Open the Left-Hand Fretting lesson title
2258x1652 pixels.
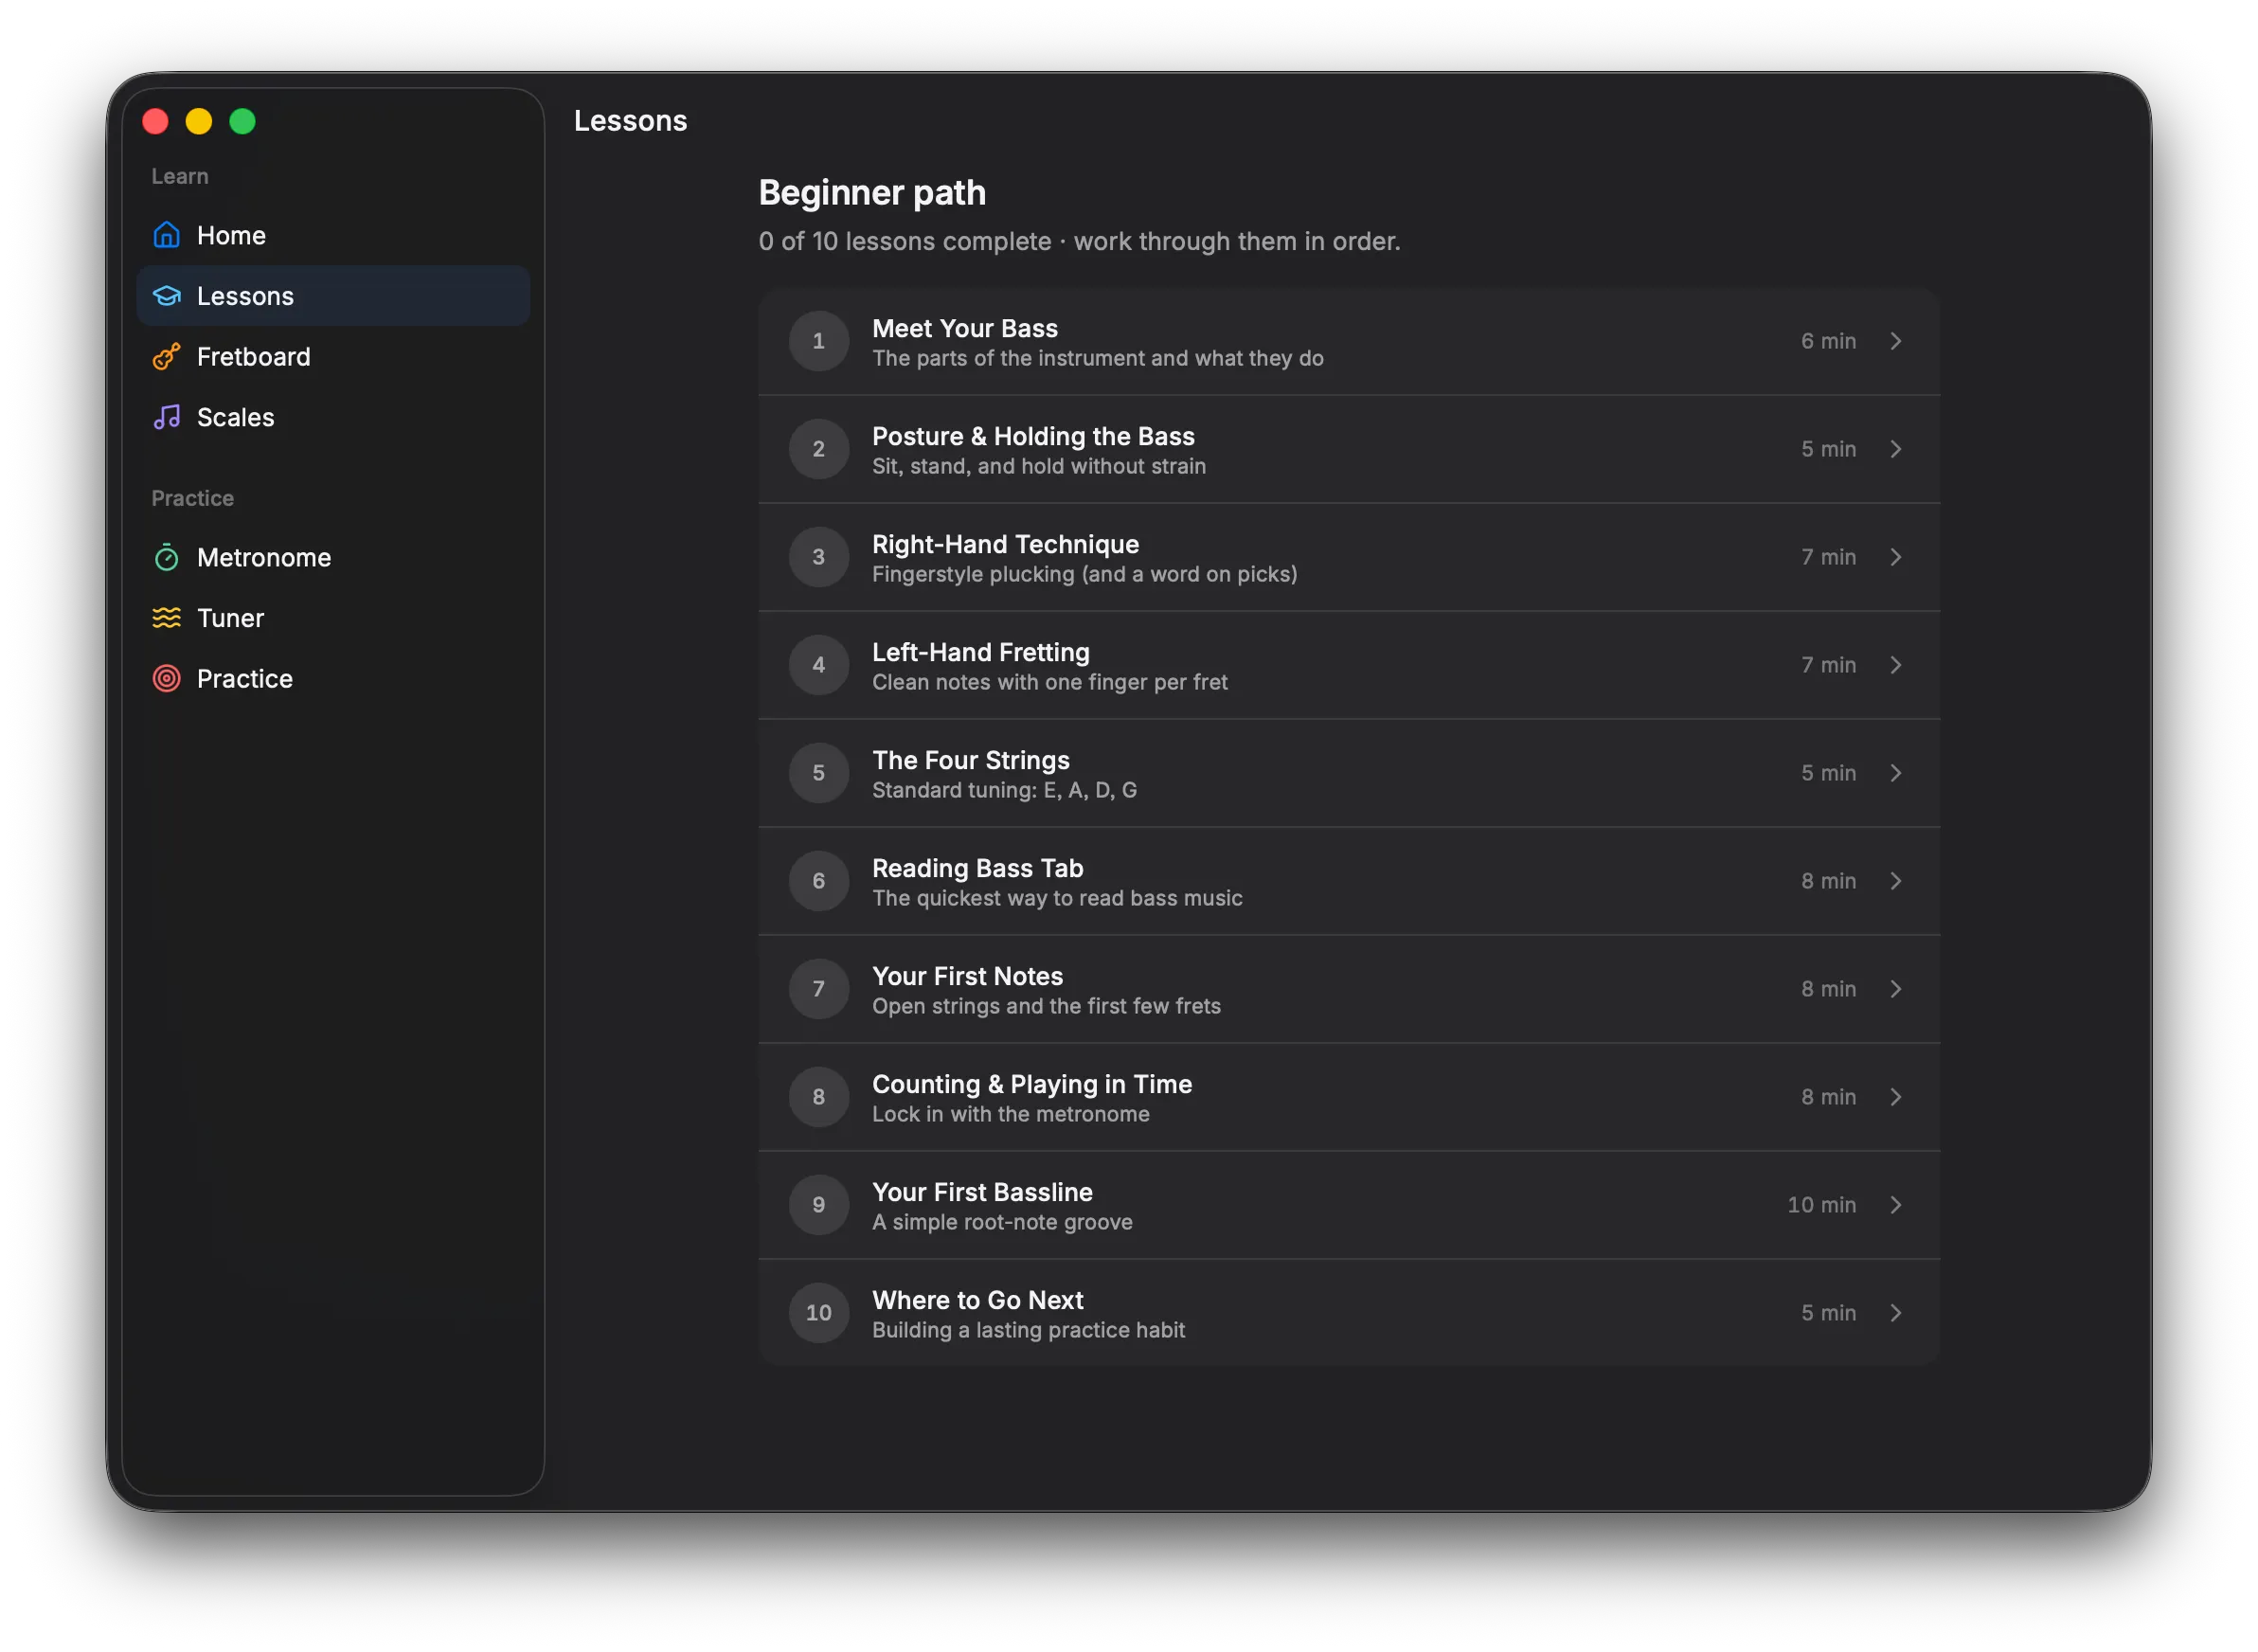click(x=981, y=652)
